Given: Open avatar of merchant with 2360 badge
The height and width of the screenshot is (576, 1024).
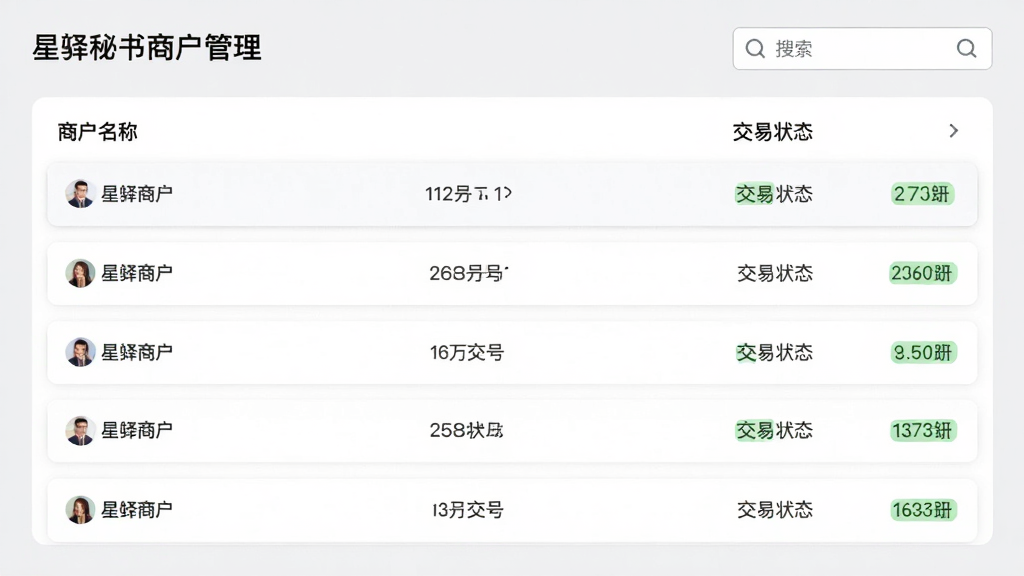Looking at the screenshot, I should [x=80, y=273].
